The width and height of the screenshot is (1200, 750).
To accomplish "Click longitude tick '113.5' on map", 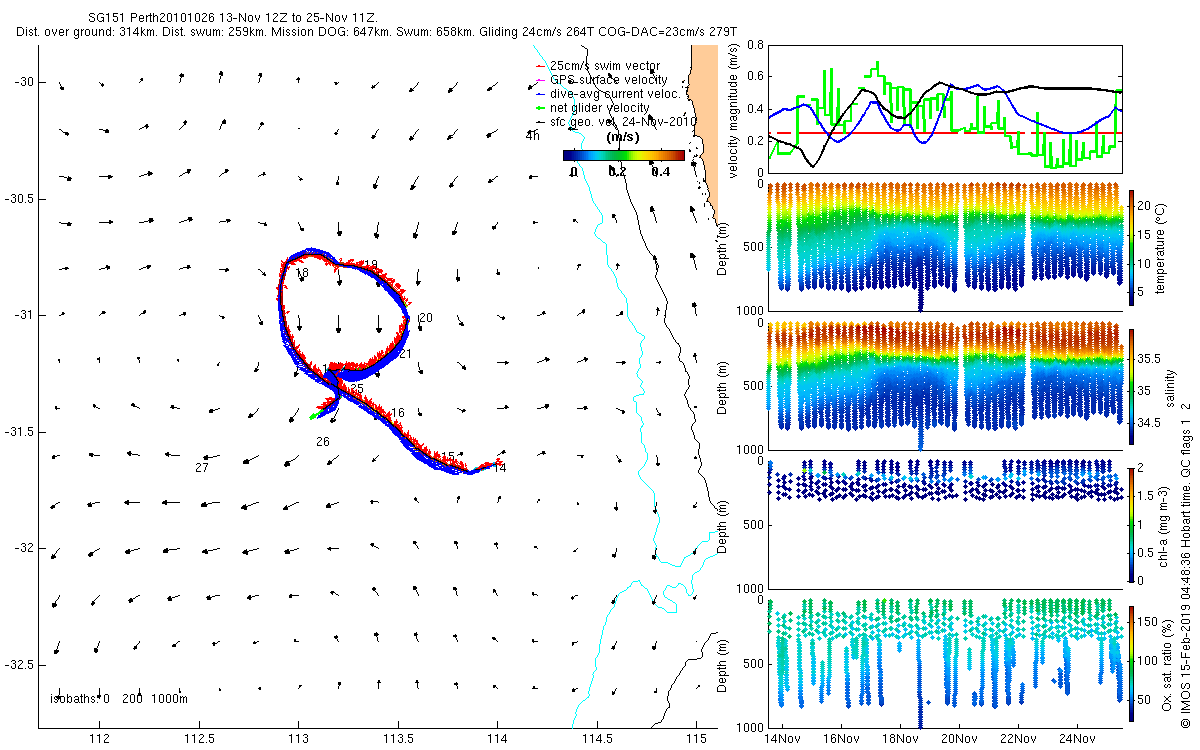I will click(x=398, y=739).
